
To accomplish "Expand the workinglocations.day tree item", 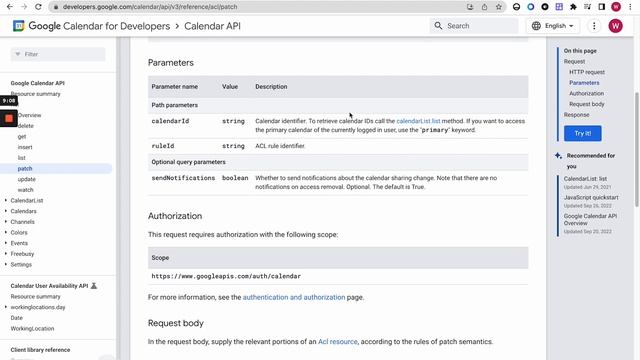I will (x=6, y=307).
